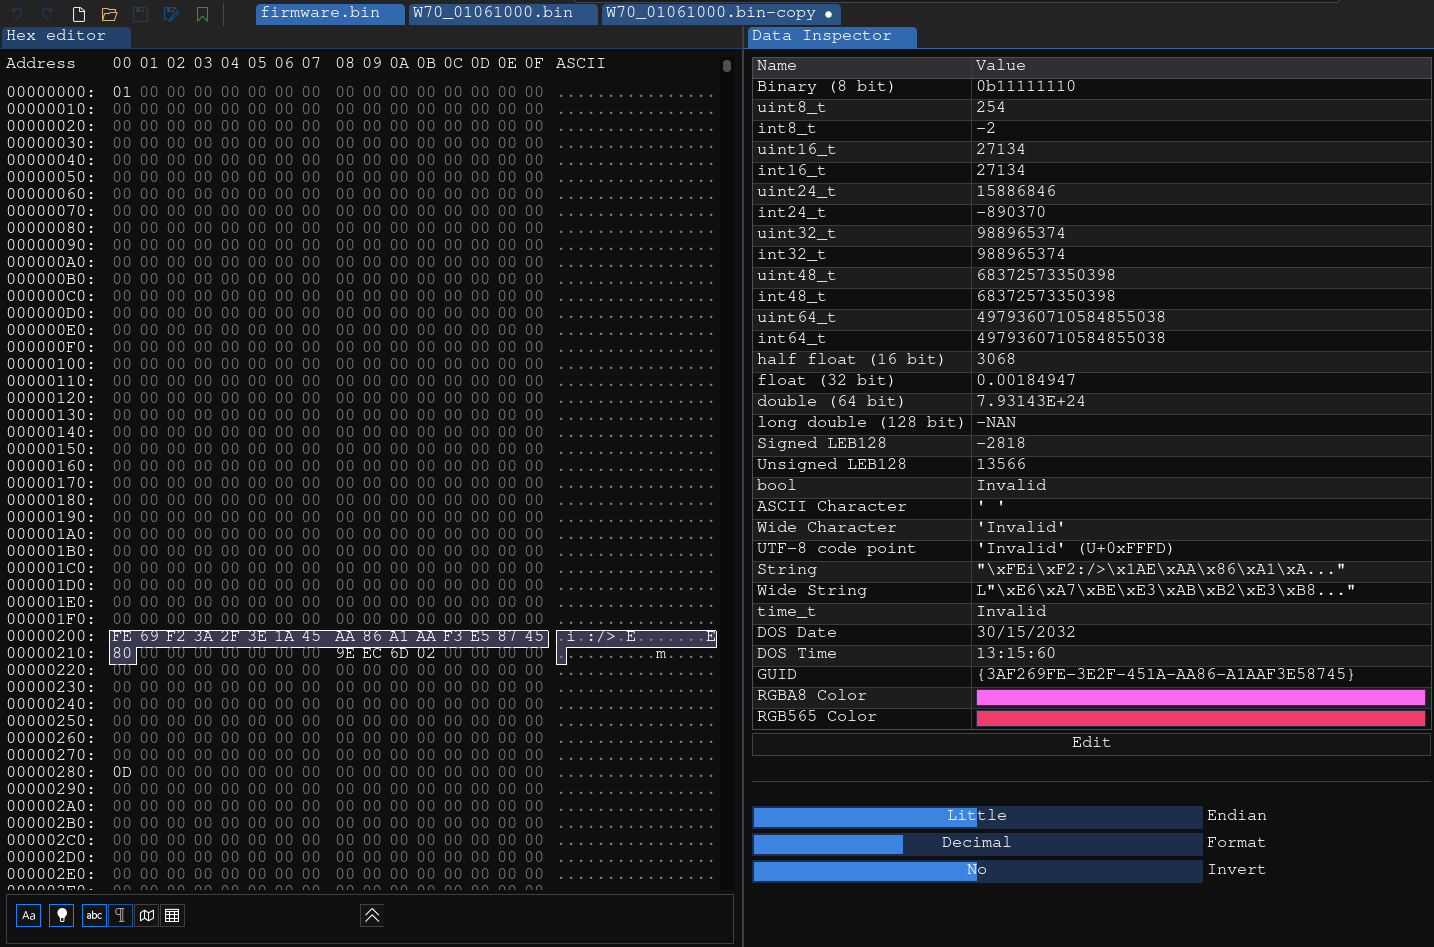Save the current file
This screenshot has height=947, width=1434.
(139, 14)
